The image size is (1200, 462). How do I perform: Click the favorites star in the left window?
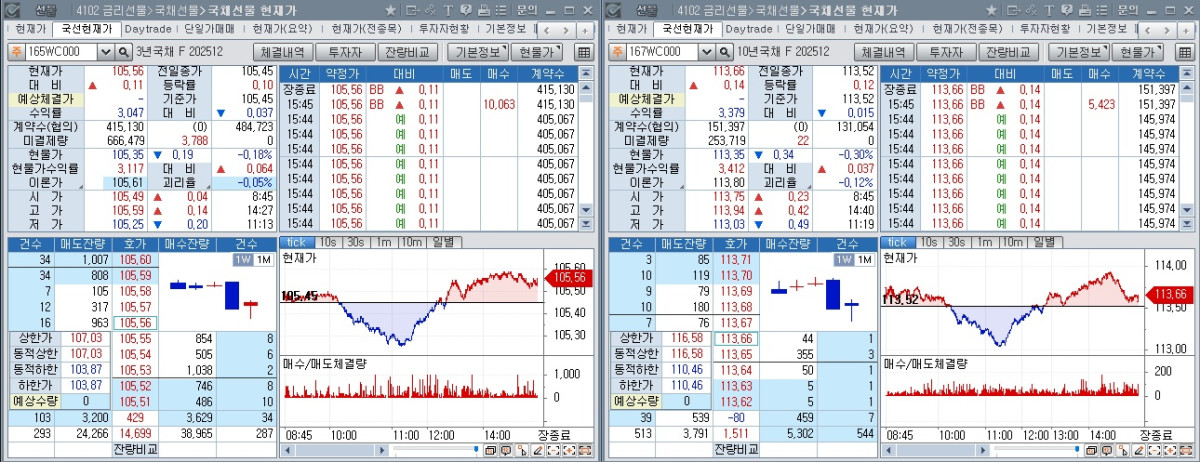point(390,10)
